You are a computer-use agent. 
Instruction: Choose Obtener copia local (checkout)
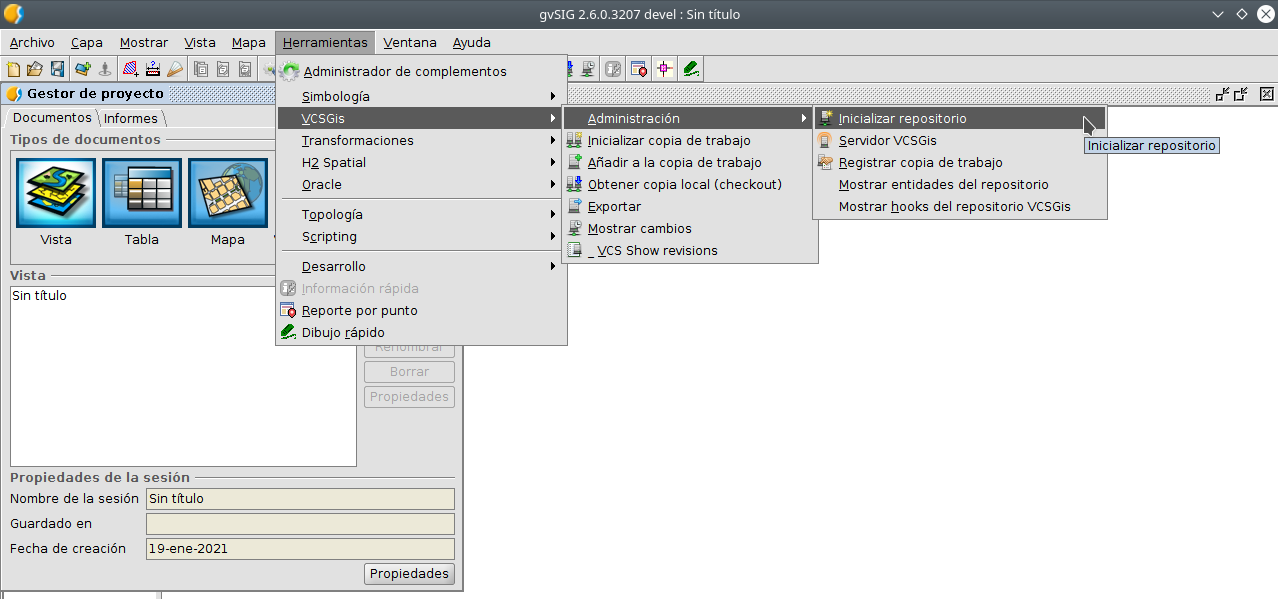pos(689,184)
